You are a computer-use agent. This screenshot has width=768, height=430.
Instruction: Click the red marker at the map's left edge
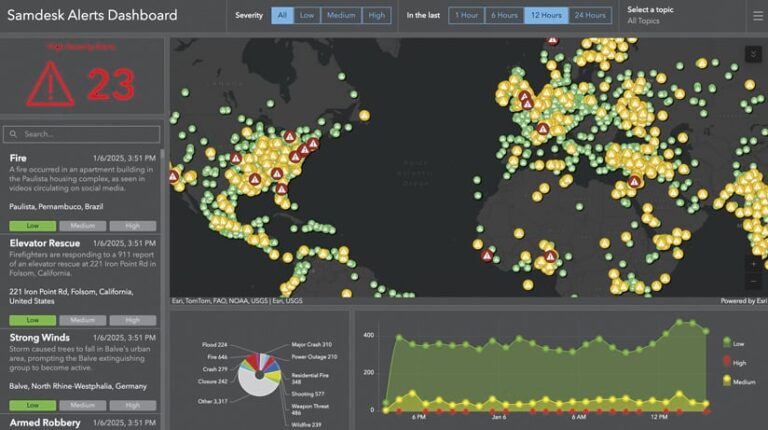[173, 176]
